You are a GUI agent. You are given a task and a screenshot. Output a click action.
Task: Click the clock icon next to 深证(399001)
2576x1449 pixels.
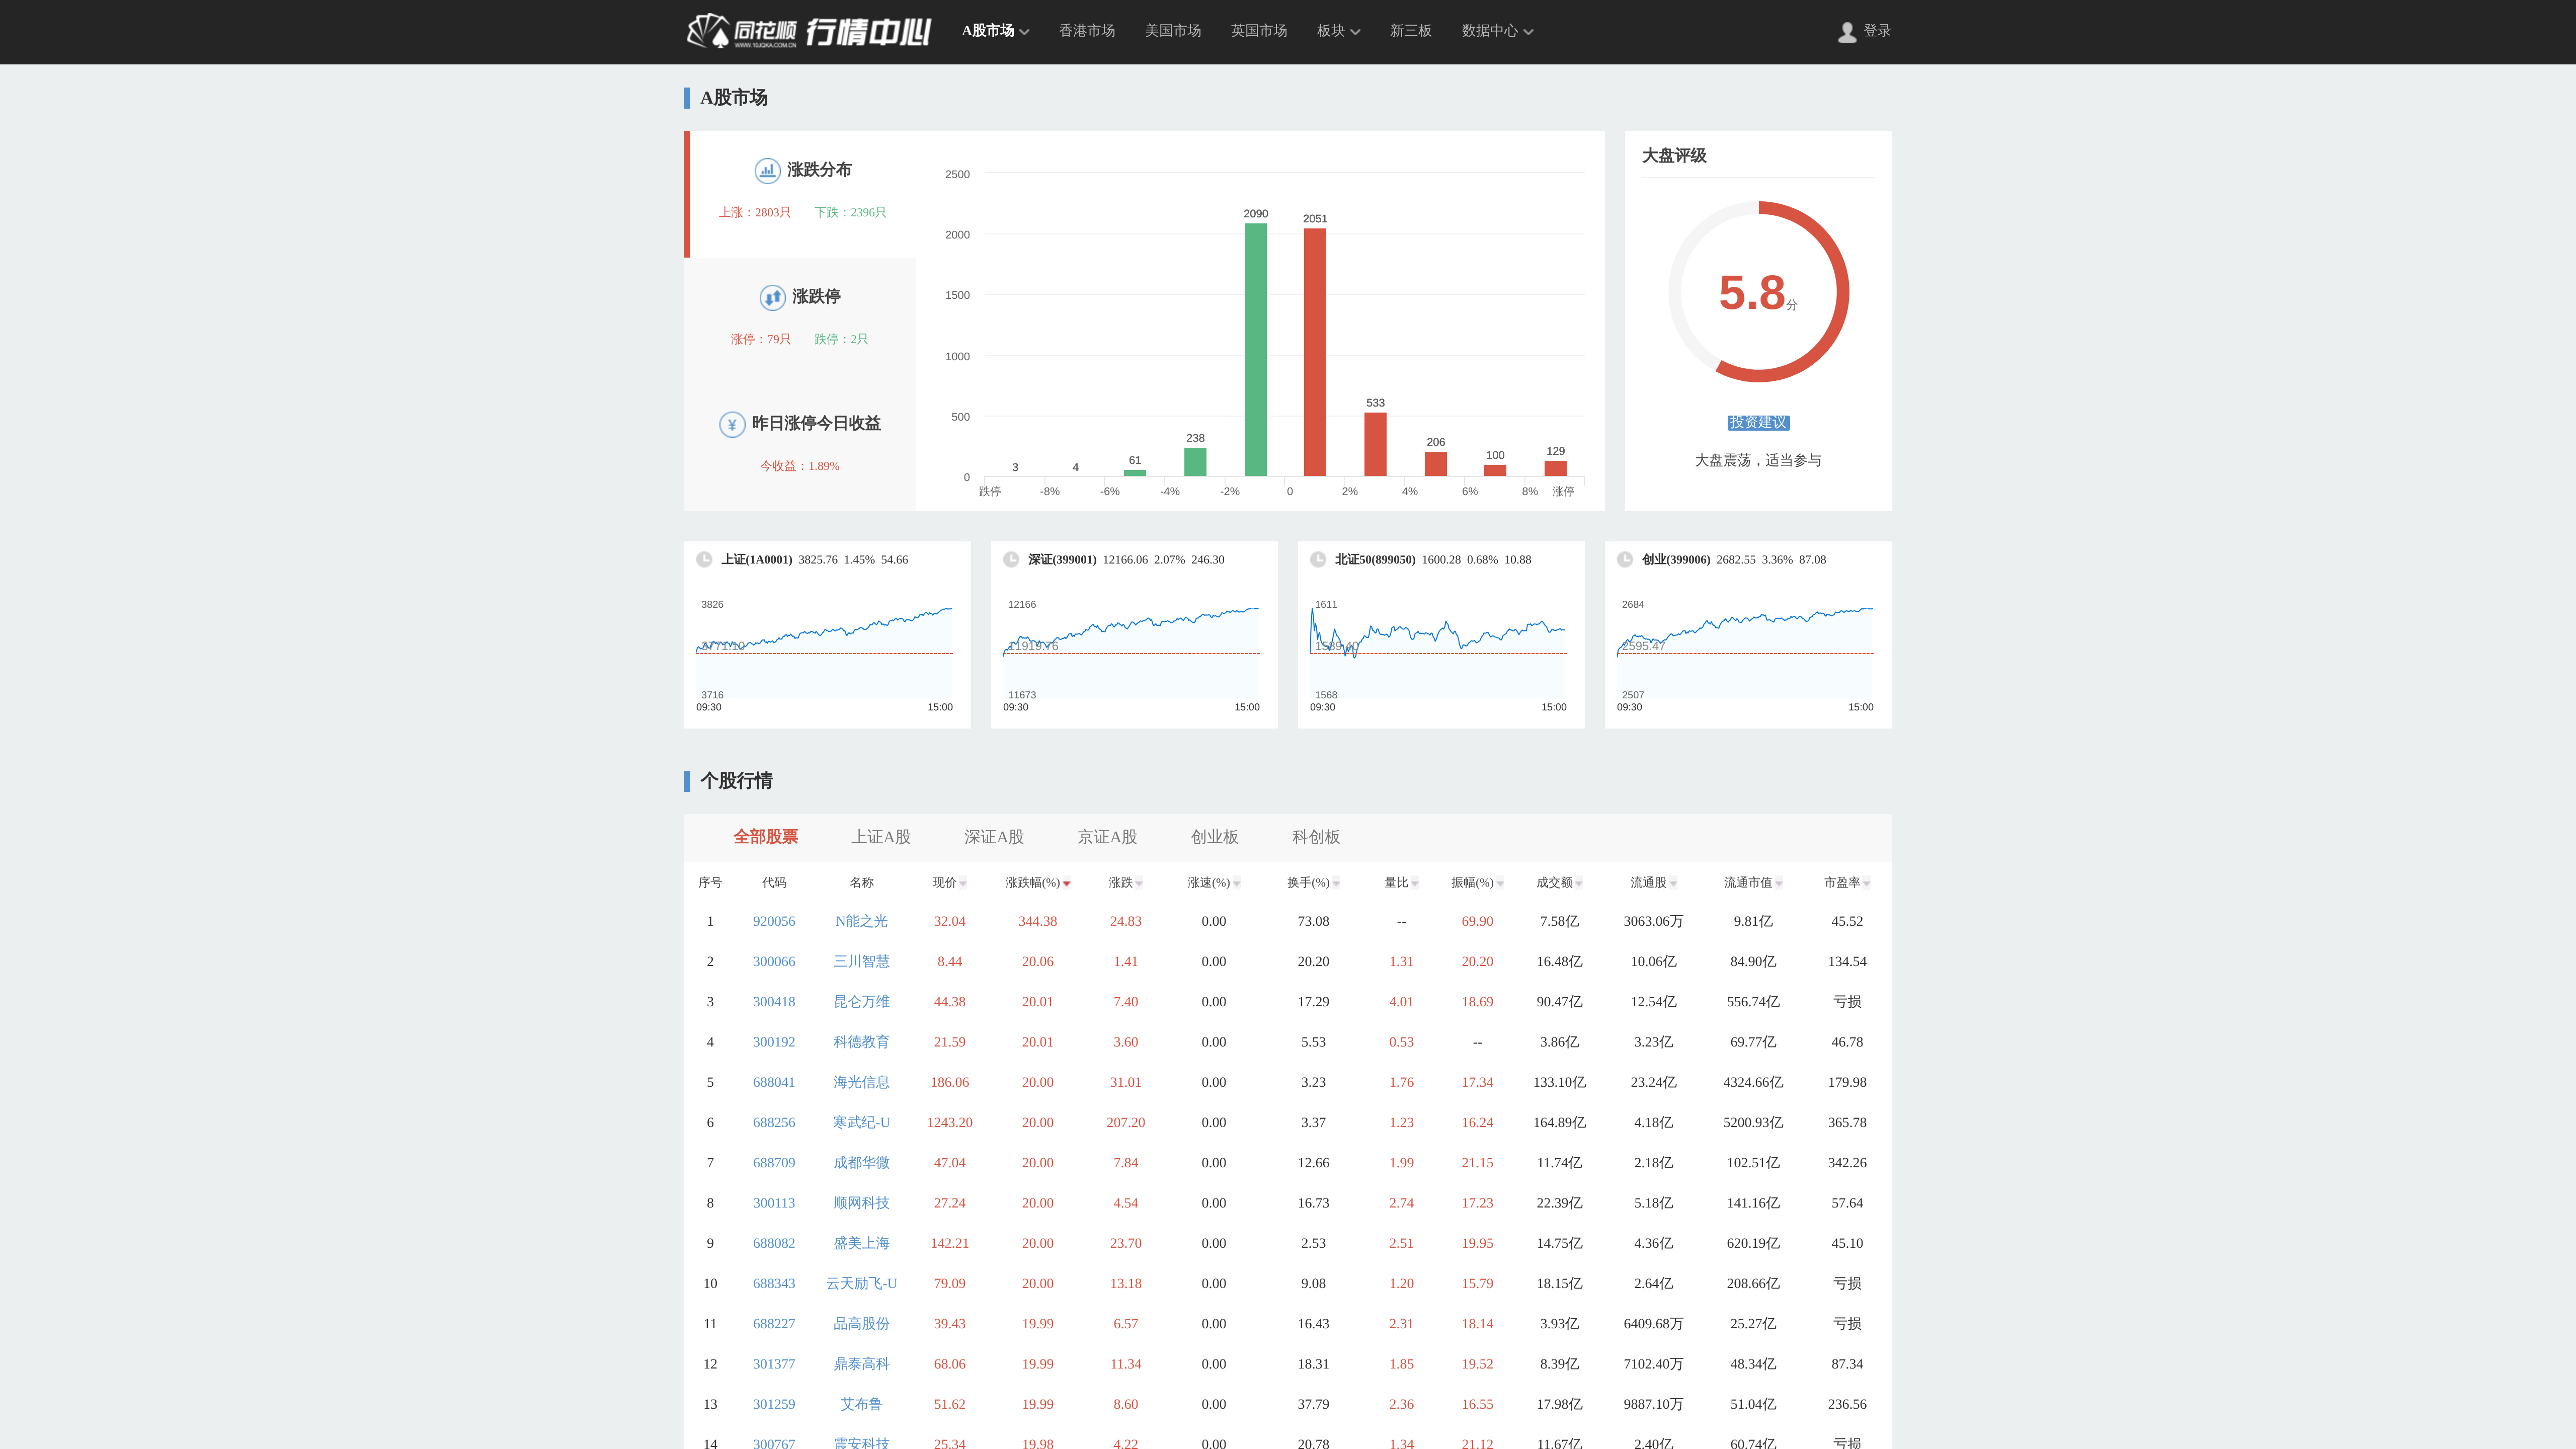point(1011,560)
